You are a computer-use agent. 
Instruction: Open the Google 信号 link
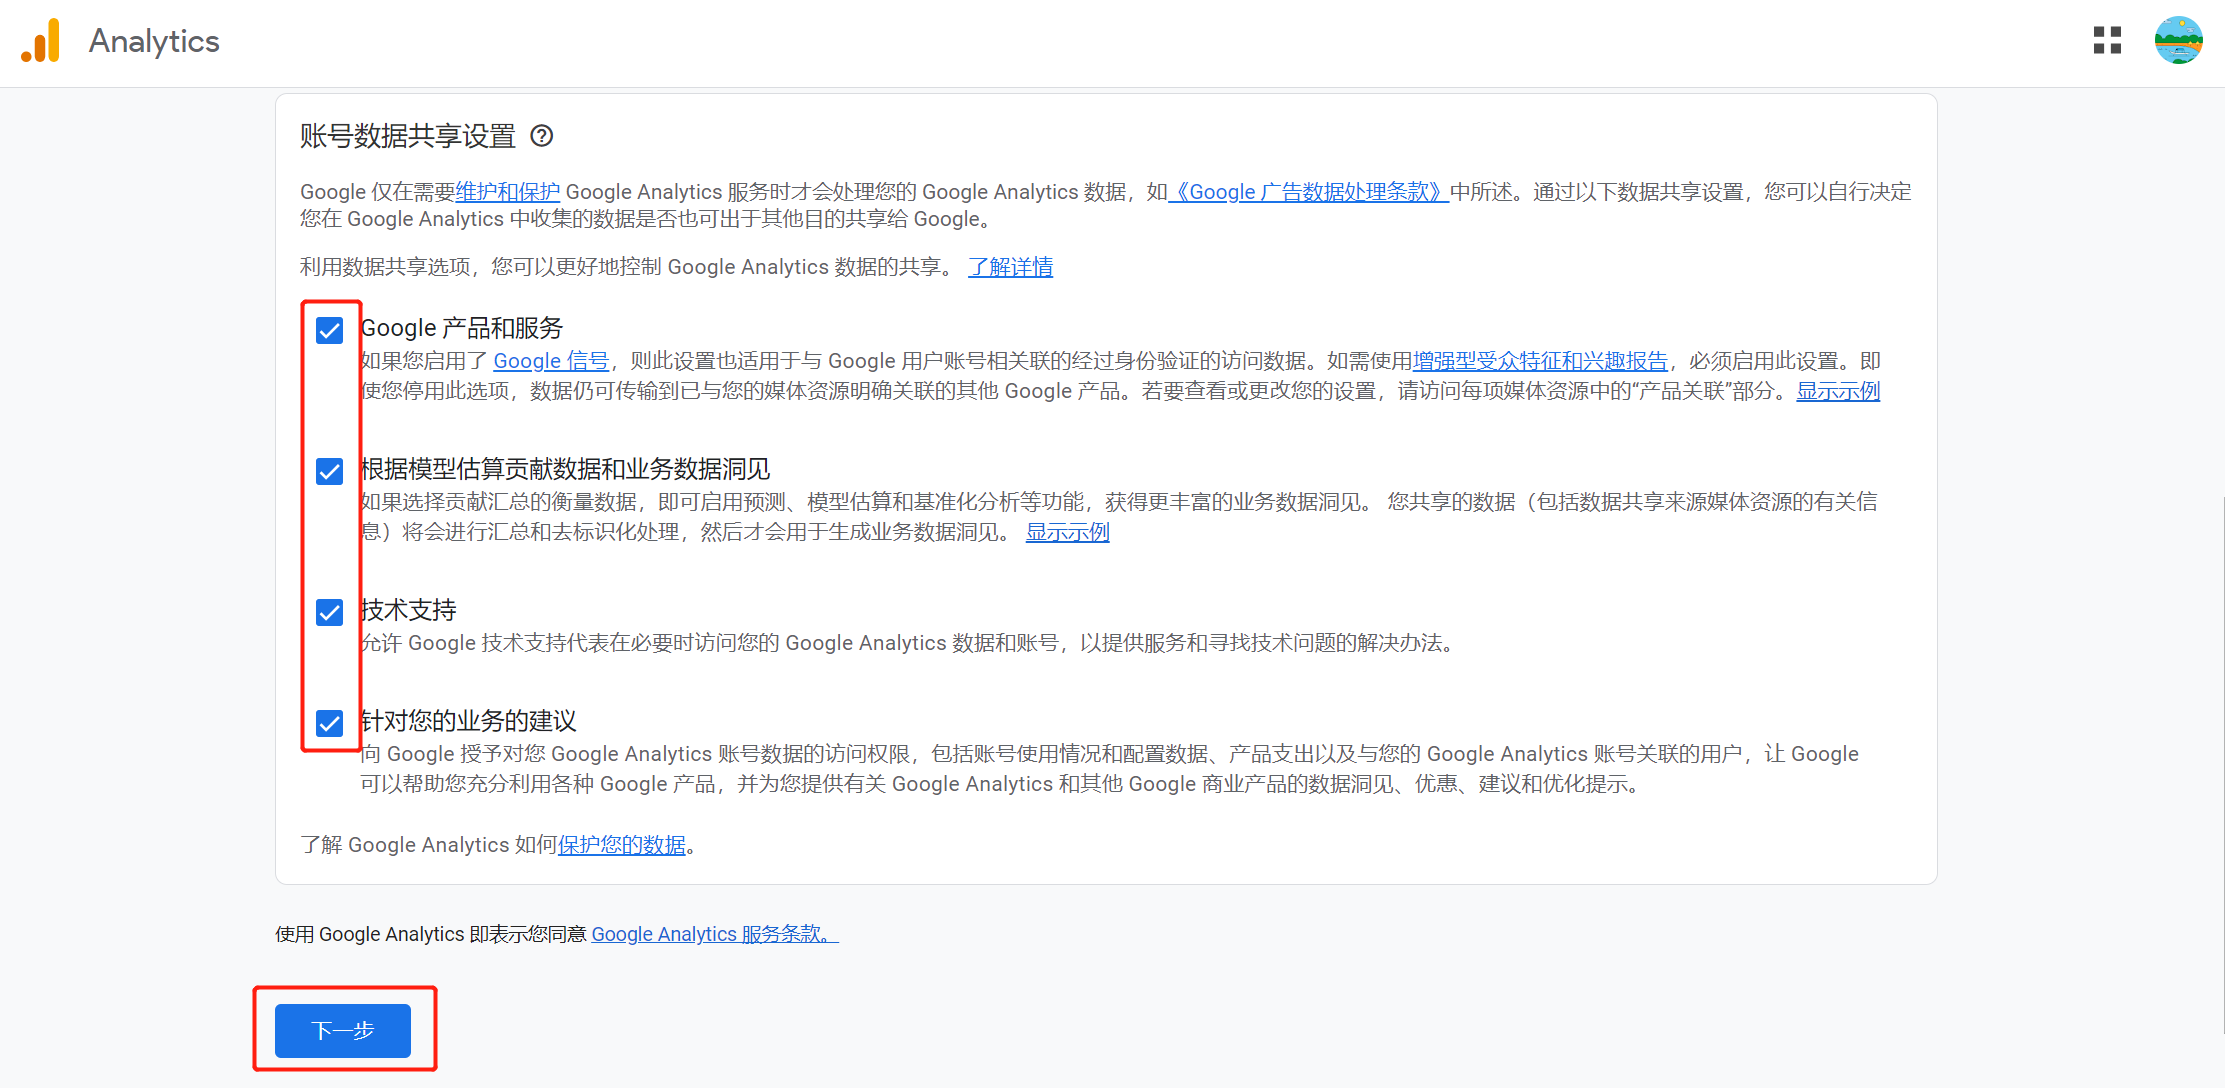point(551,361)
